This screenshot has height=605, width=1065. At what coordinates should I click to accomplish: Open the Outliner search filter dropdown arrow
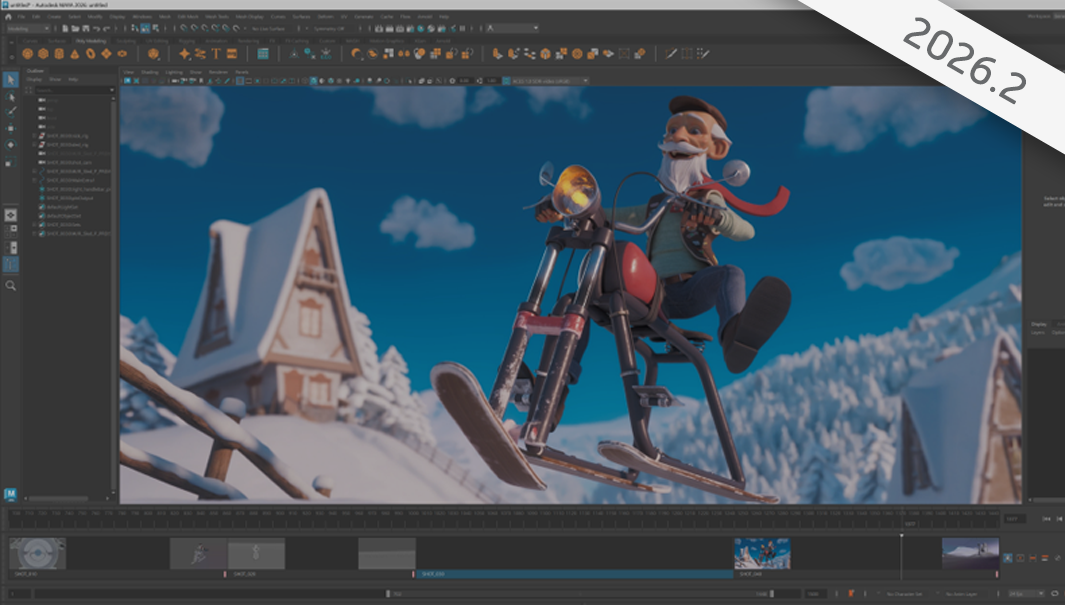(x=111, y=90)
